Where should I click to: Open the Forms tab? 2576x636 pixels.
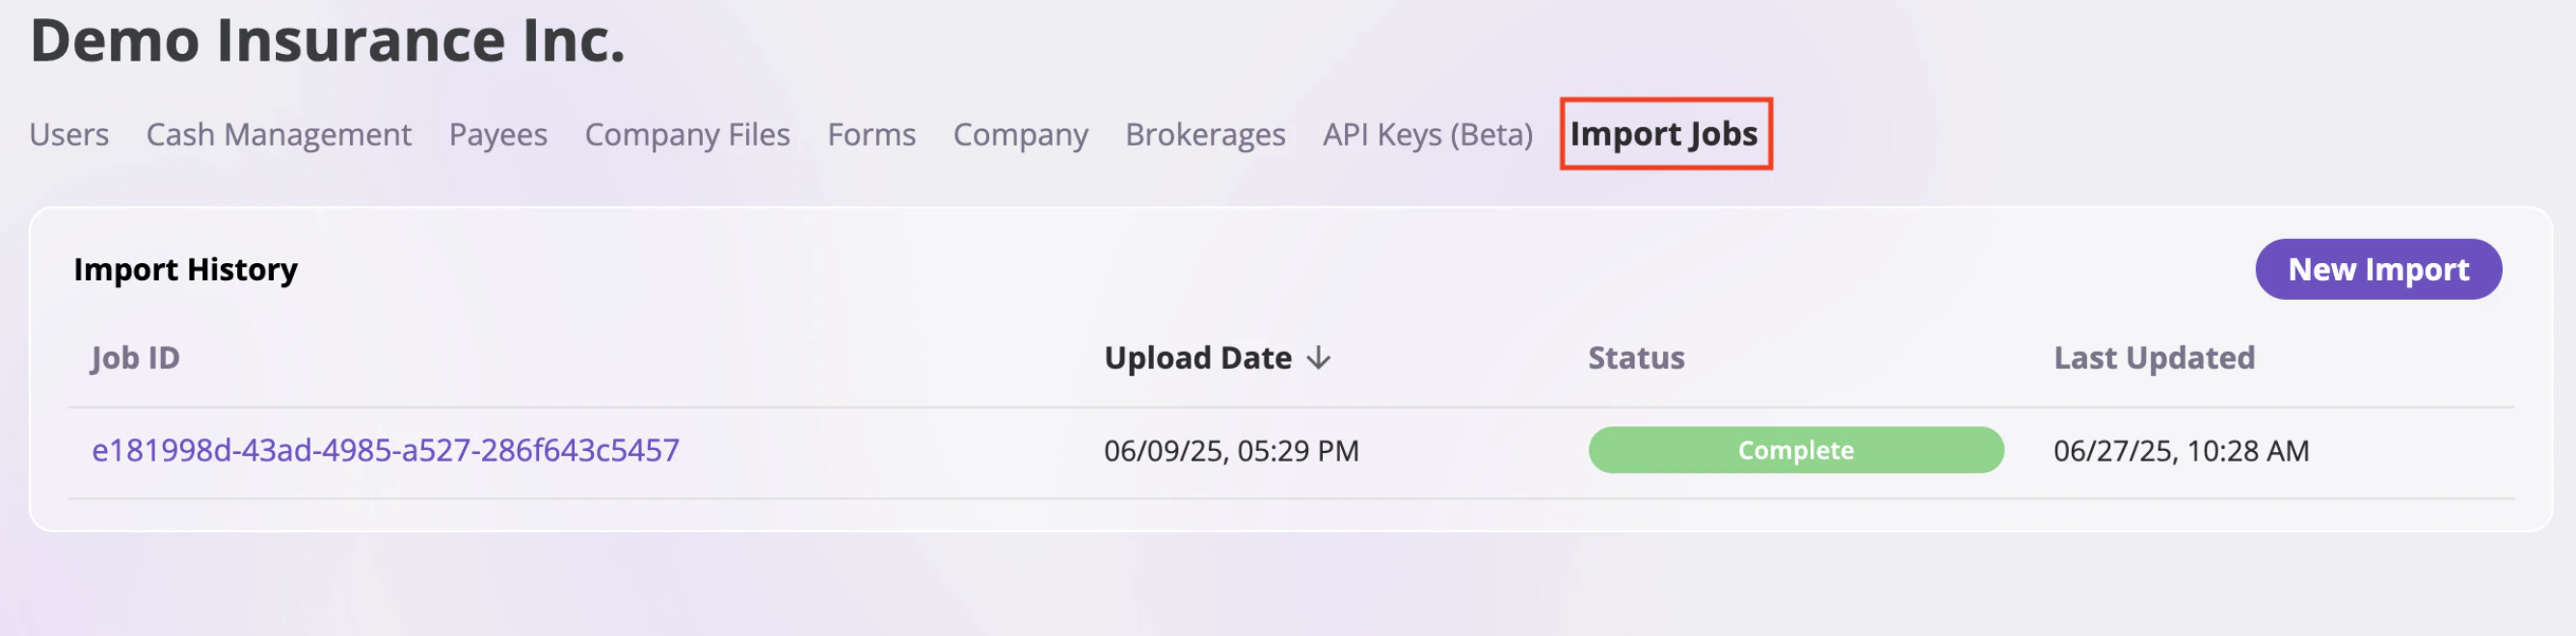[870, 134]
